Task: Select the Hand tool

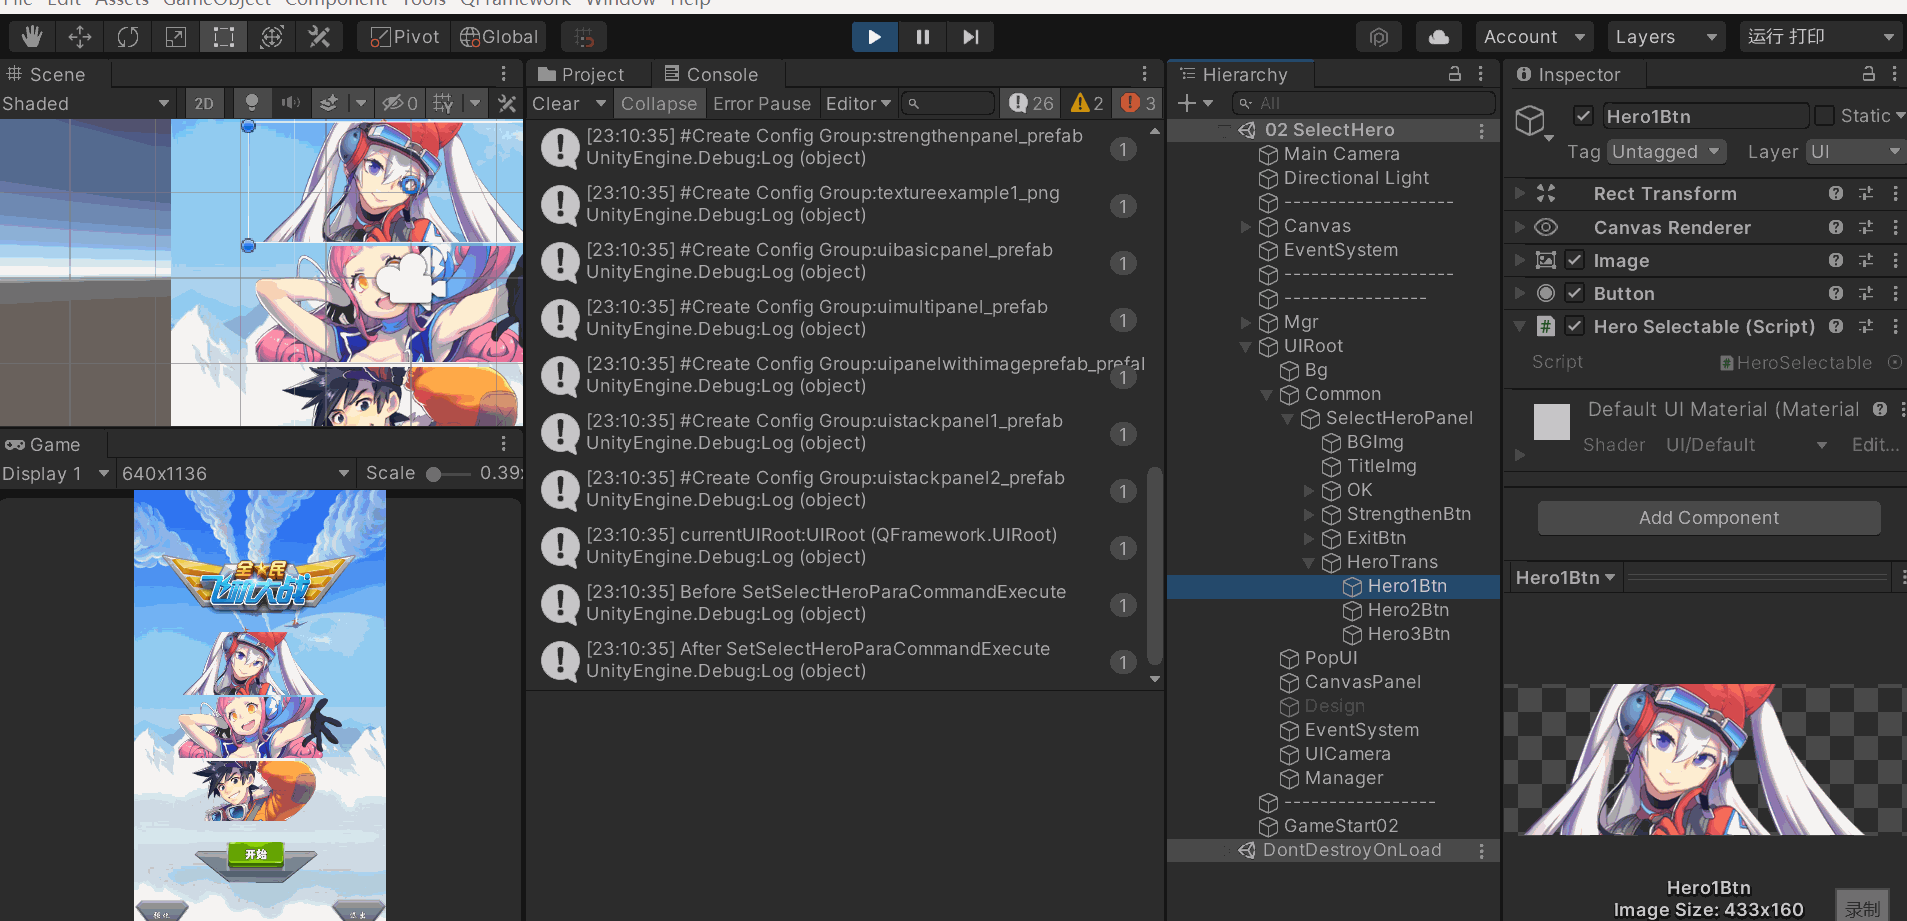Action: (32, 37)
